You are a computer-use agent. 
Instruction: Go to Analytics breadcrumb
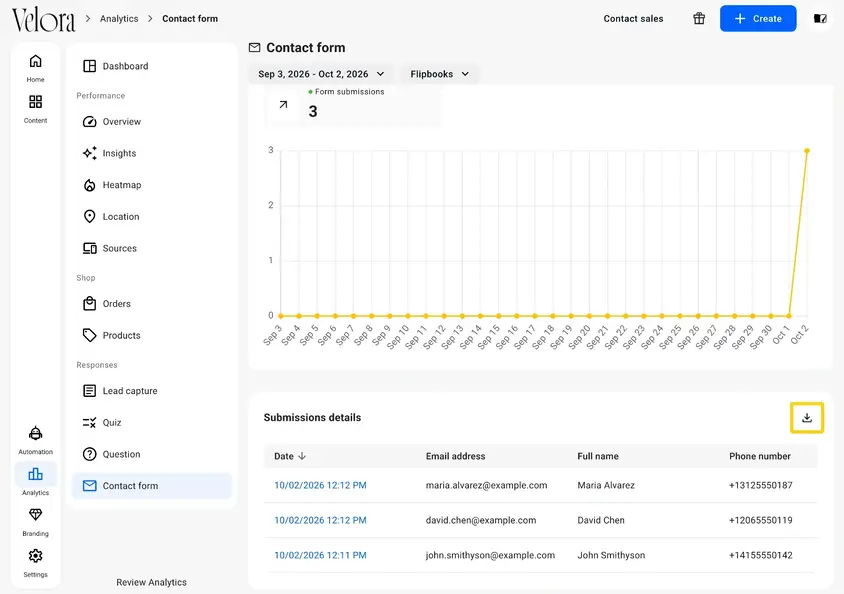(119, 19)
